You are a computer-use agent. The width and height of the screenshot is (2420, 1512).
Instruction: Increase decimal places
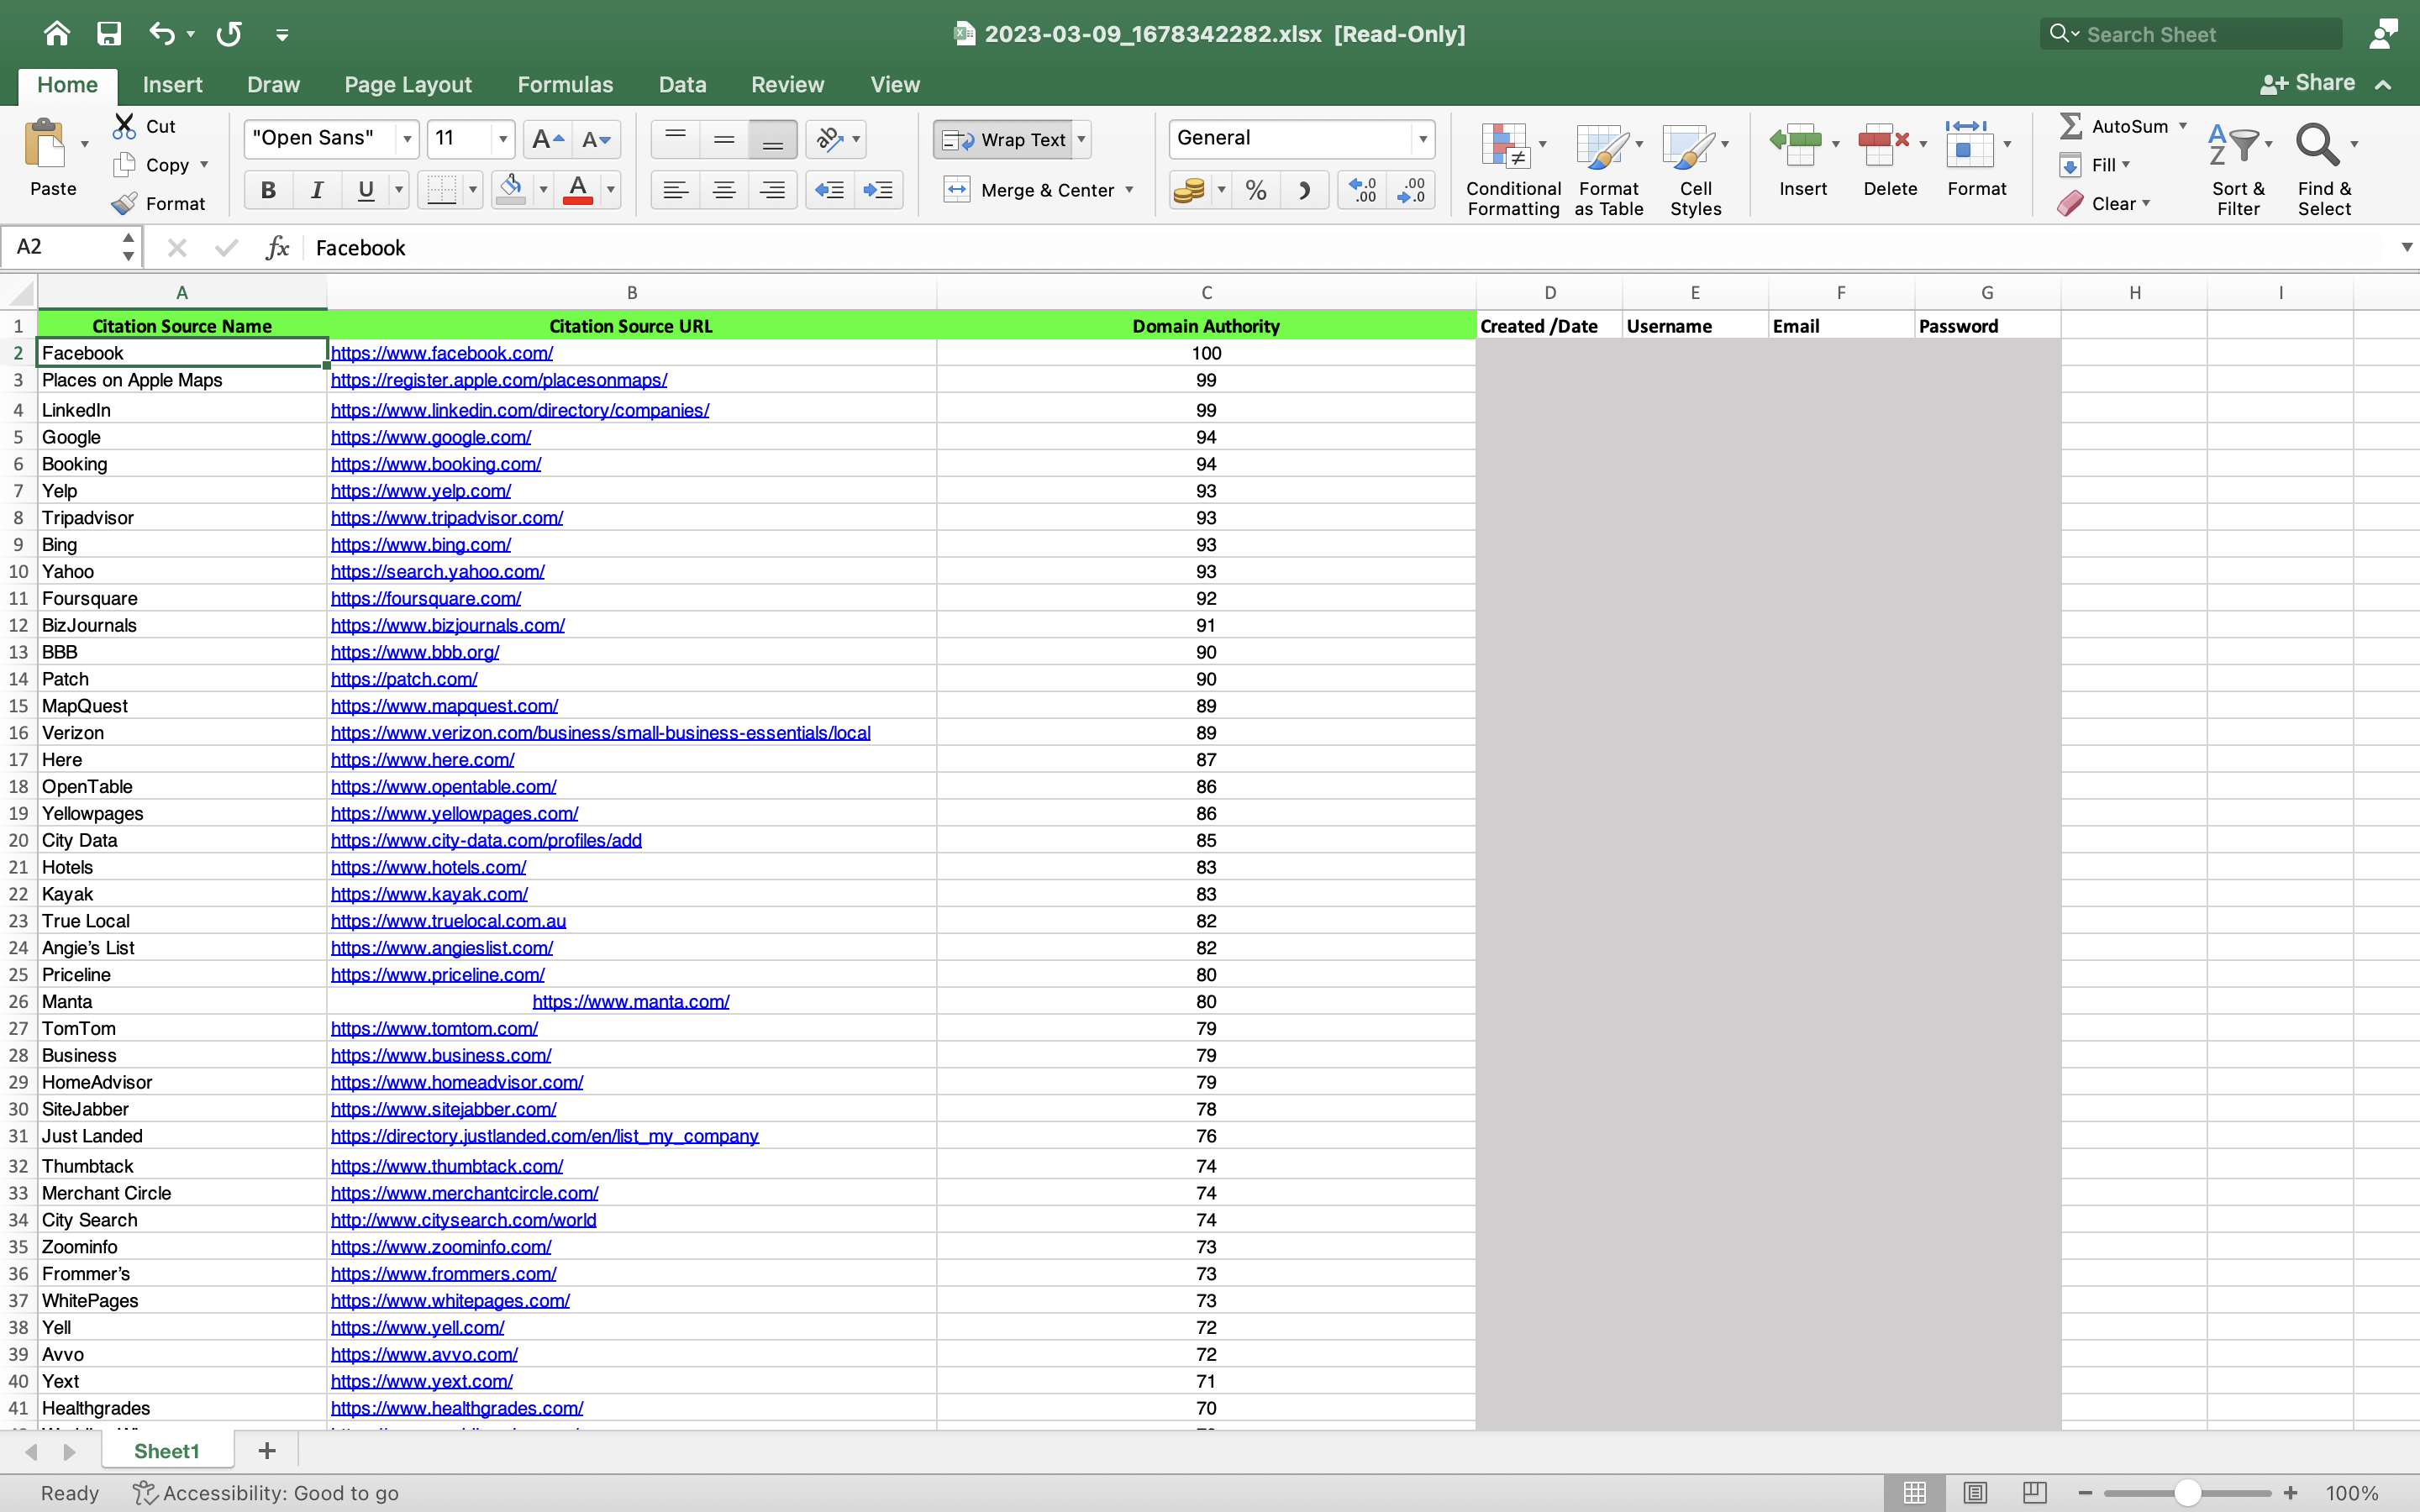[x=1362, y=190]
